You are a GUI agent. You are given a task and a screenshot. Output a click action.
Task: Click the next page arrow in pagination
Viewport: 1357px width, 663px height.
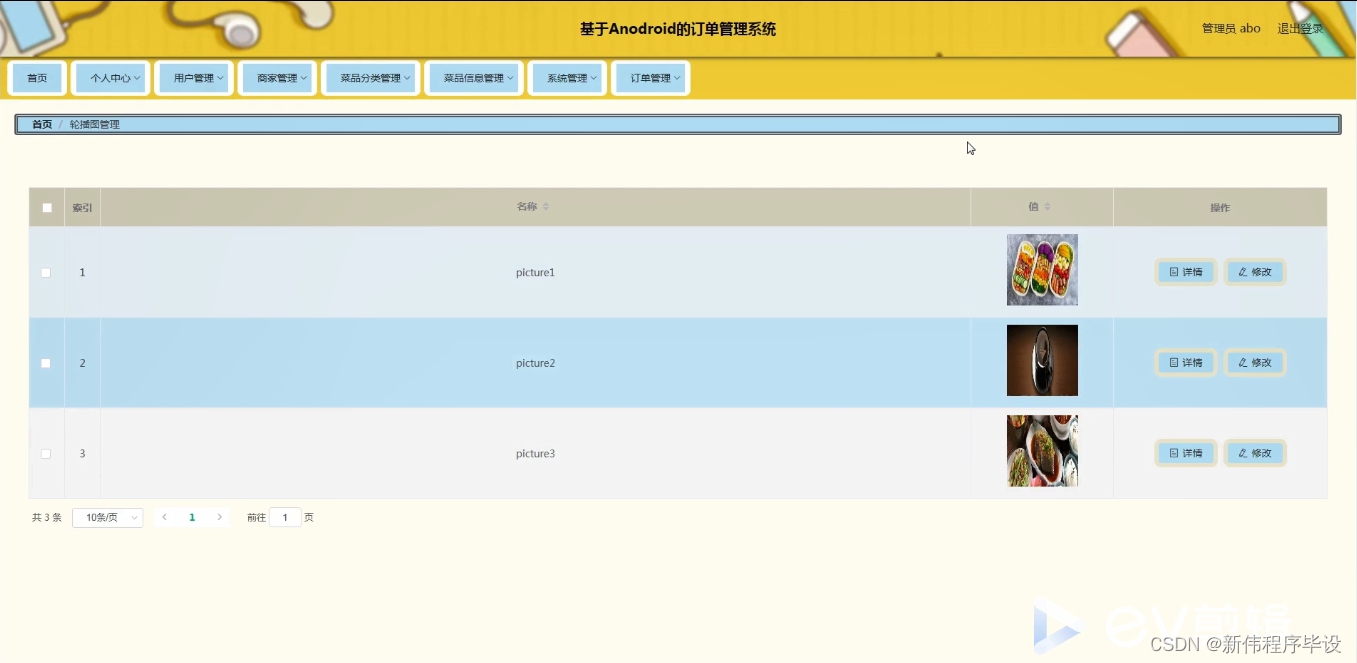(x=220, y=517)
